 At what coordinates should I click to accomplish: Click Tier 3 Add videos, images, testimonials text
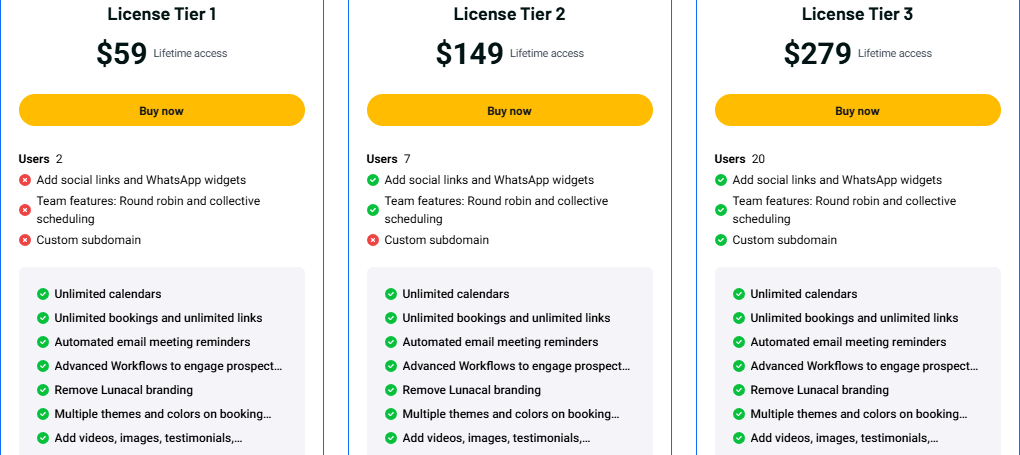(x=846, y=438)
